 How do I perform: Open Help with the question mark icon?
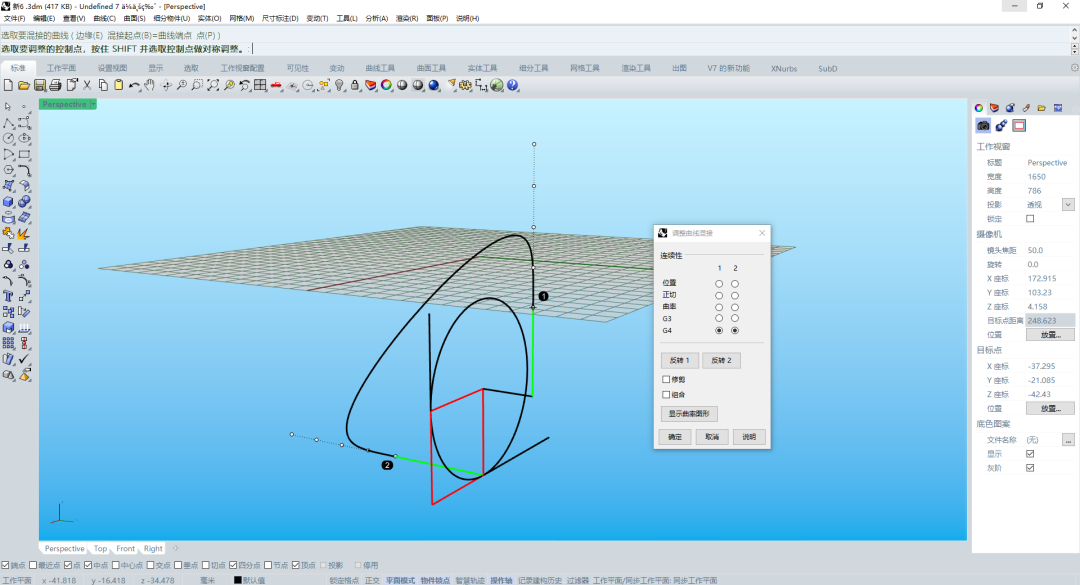(513, 85)
